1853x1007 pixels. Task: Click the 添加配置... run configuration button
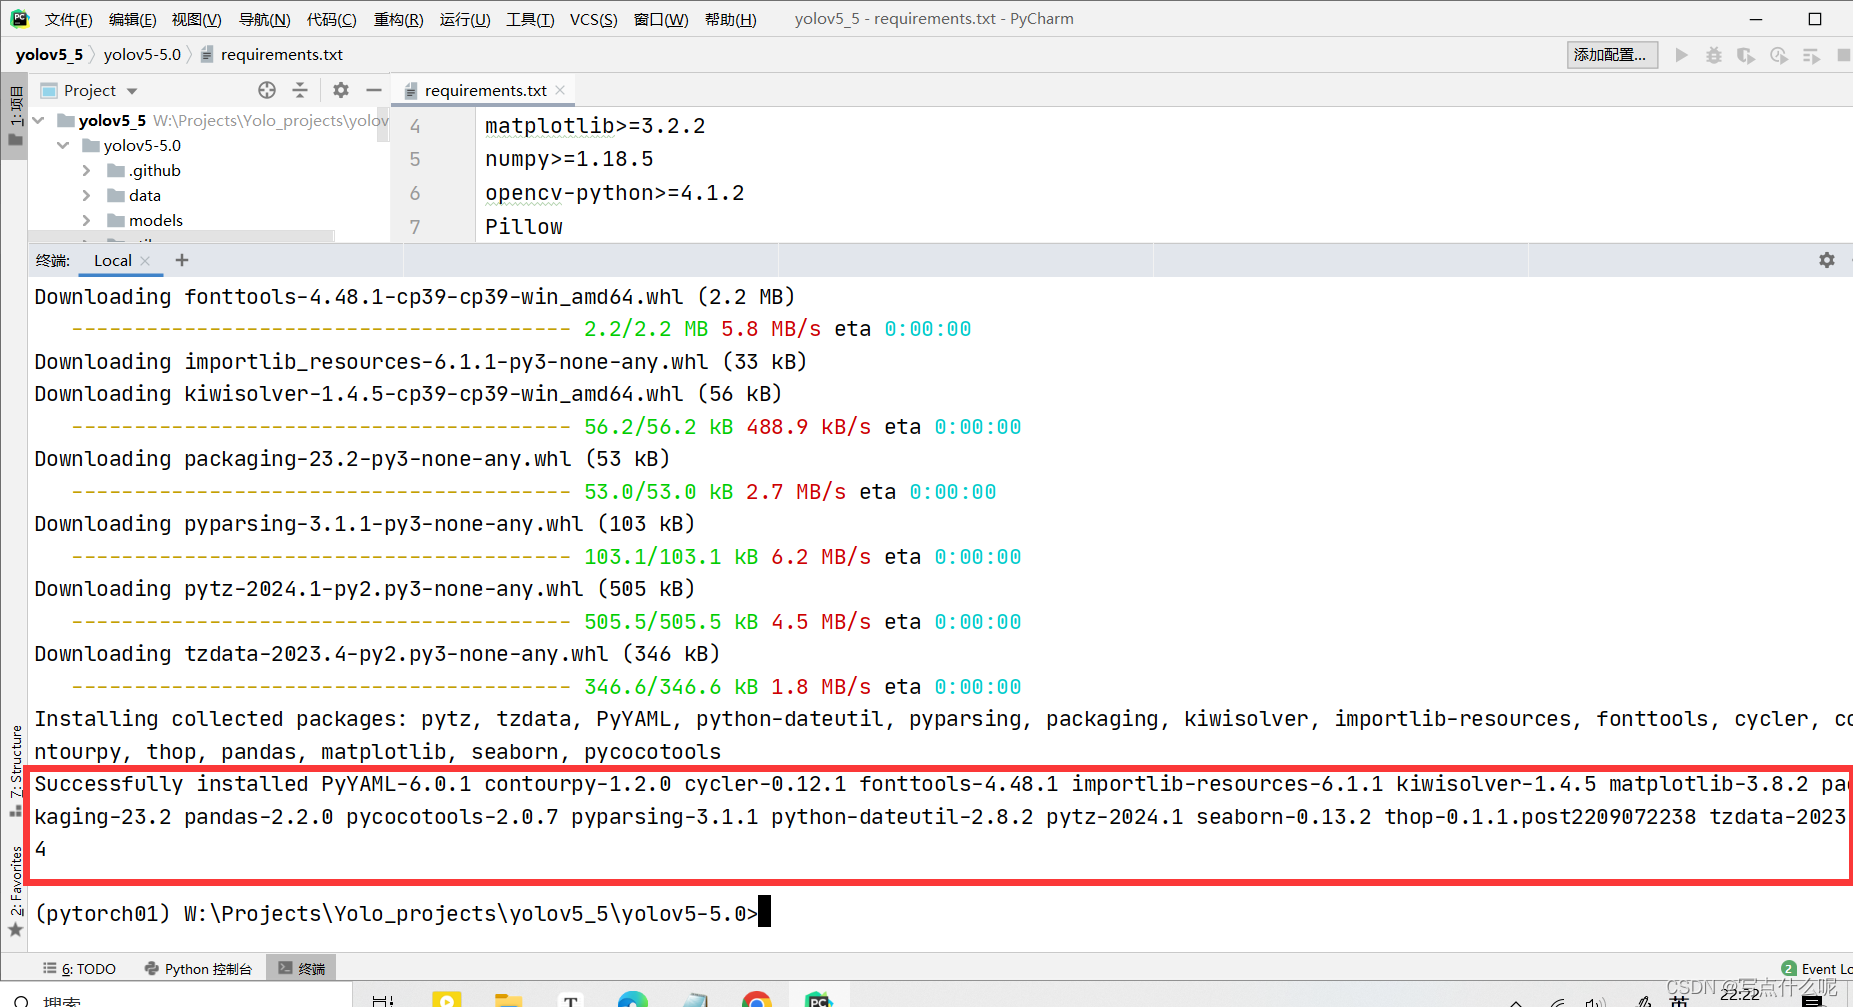tap(1612, 55)
